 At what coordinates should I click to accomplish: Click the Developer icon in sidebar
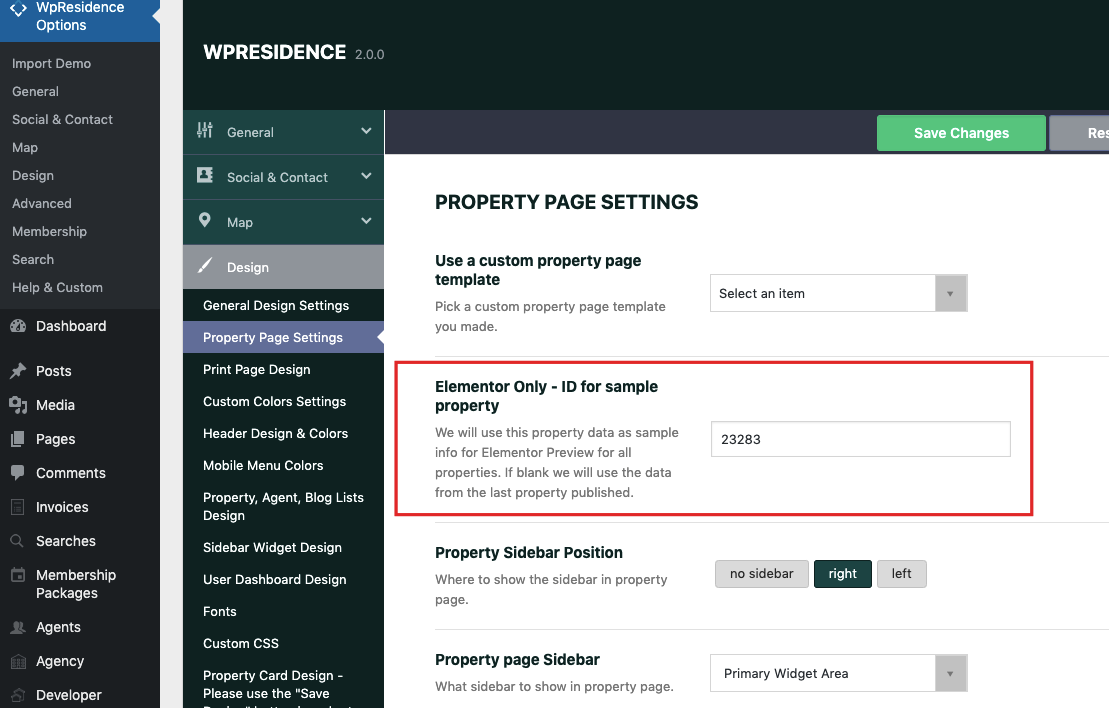click(x=18, y=695)
